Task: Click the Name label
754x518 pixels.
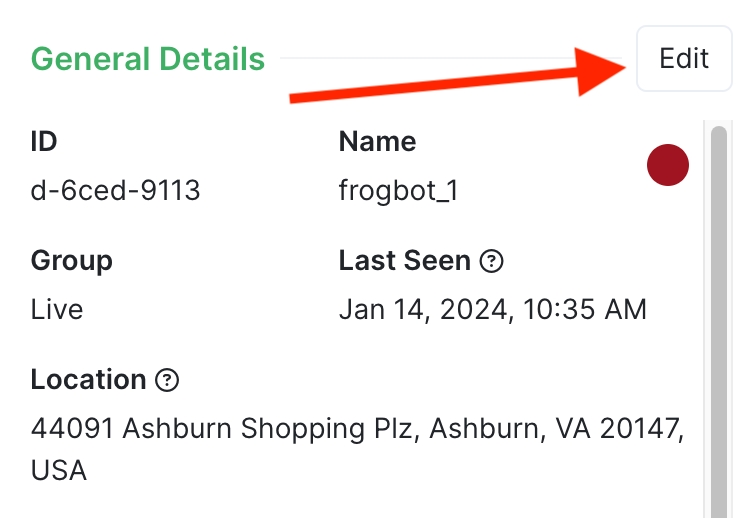Action: (377, 141)
